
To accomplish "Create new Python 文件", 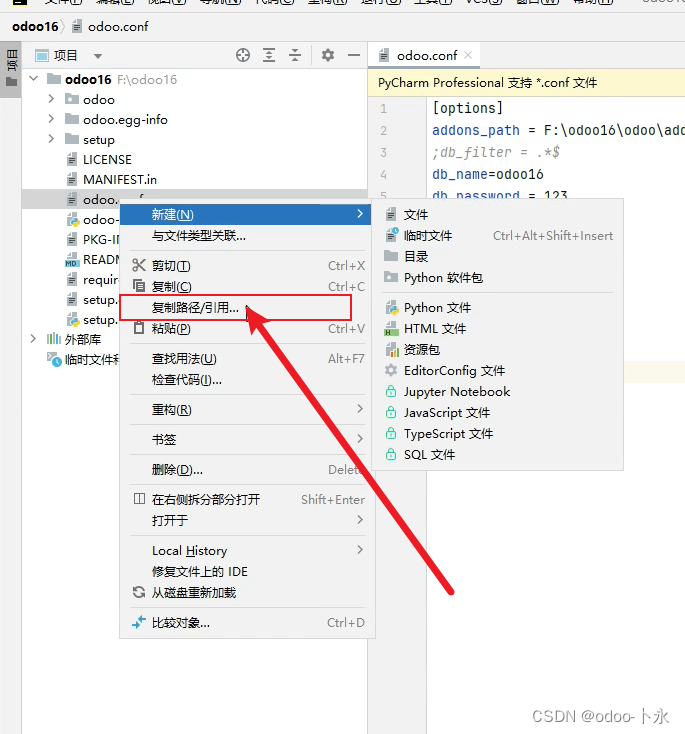I will (498, 308).
